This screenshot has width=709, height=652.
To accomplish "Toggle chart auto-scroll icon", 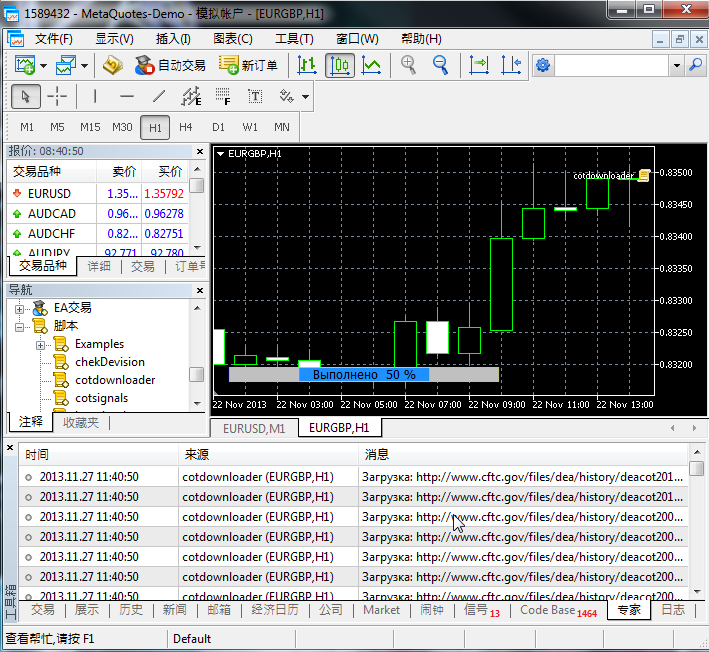I will [479, 65].
